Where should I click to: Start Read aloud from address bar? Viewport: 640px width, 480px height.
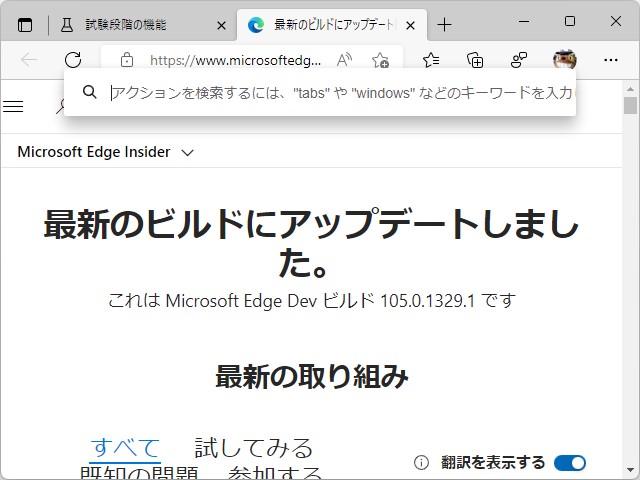click(x=344, y=60)
